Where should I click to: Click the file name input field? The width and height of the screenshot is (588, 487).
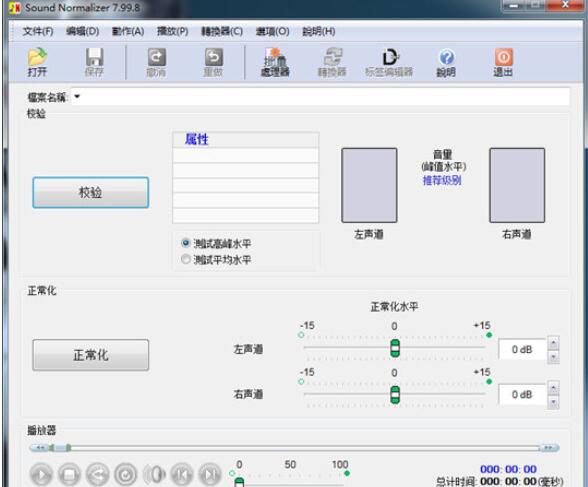[321, 97]
